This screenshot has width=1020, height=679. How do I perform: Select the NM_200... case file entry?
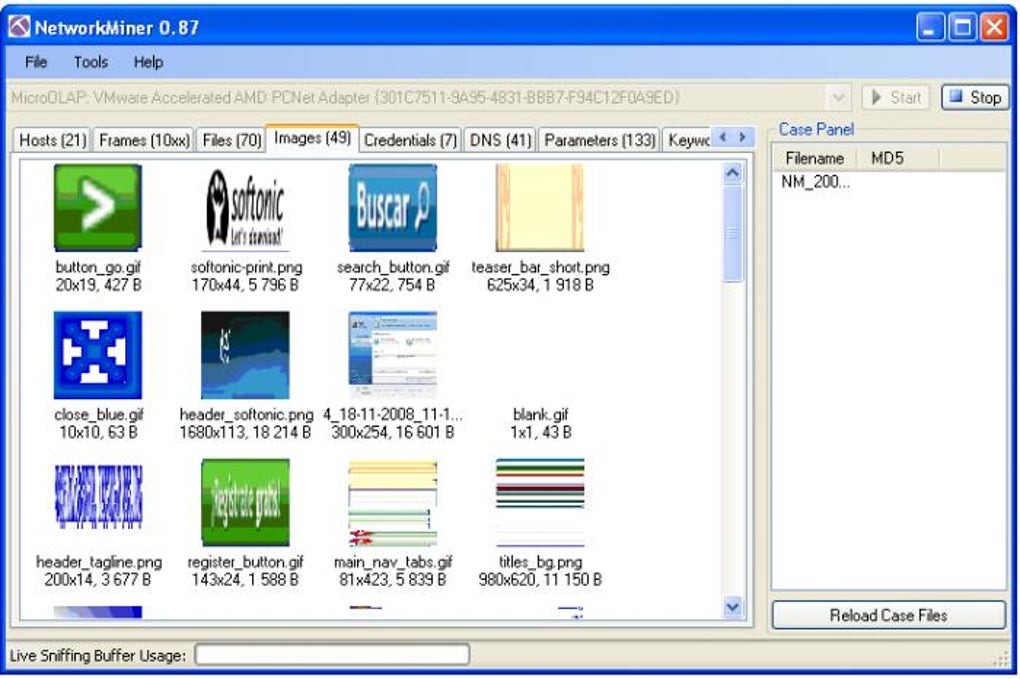tap(815, 181)
